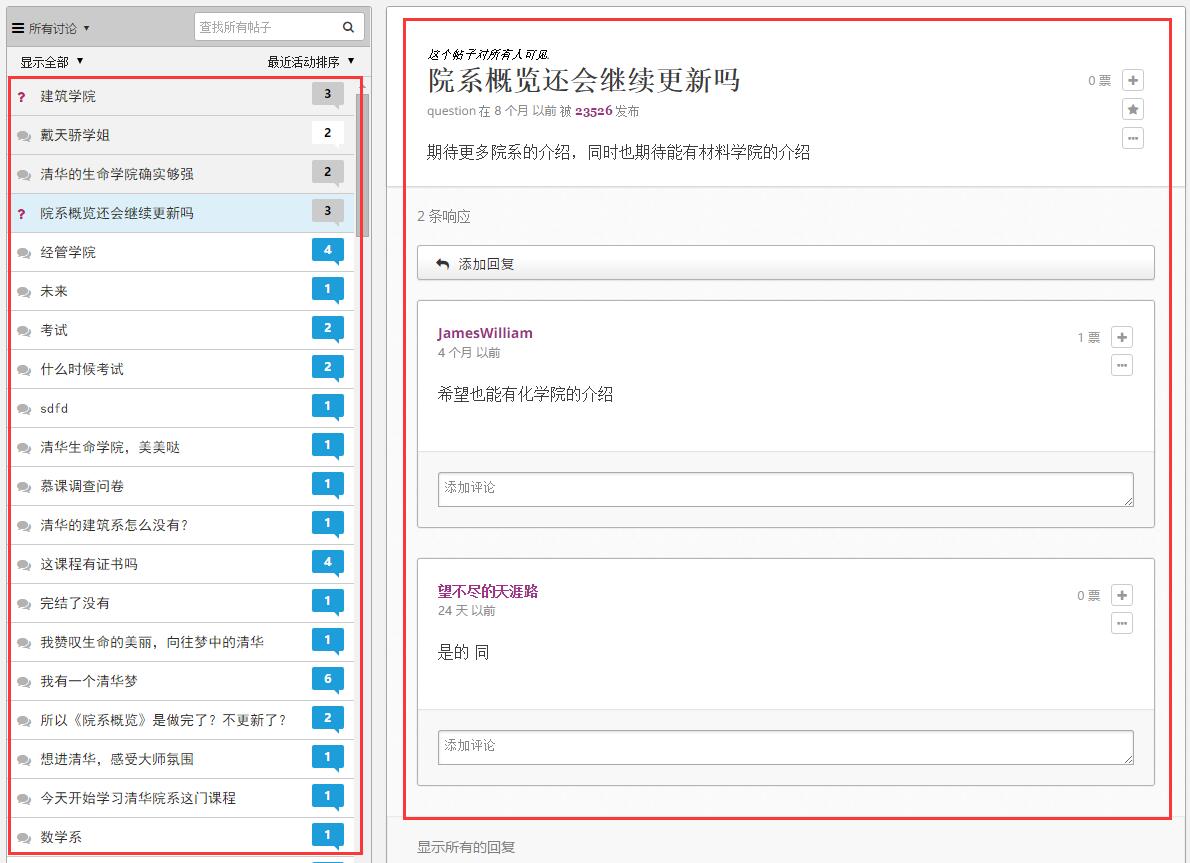Open the 所有讨论 topic dropdown
Image resolution: width=1190 pixels, height=863 pixels.
pos(51,28)
